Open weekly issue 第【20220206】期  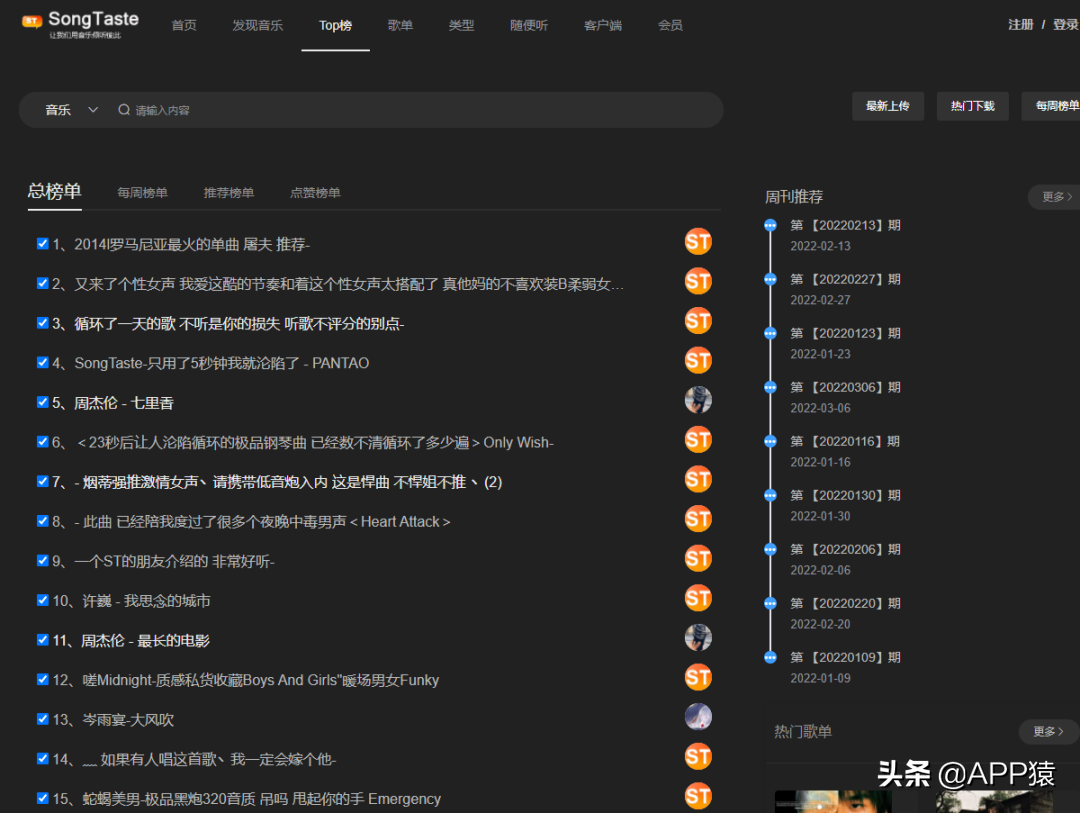(x=845, y=549)
